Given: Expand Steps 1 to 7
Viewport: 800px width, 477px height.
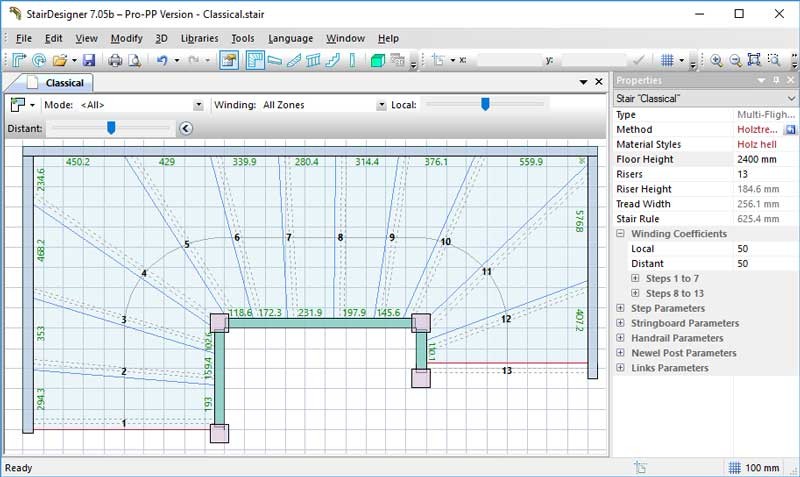Looking at the screenshot, I should (x=635, y=278).
